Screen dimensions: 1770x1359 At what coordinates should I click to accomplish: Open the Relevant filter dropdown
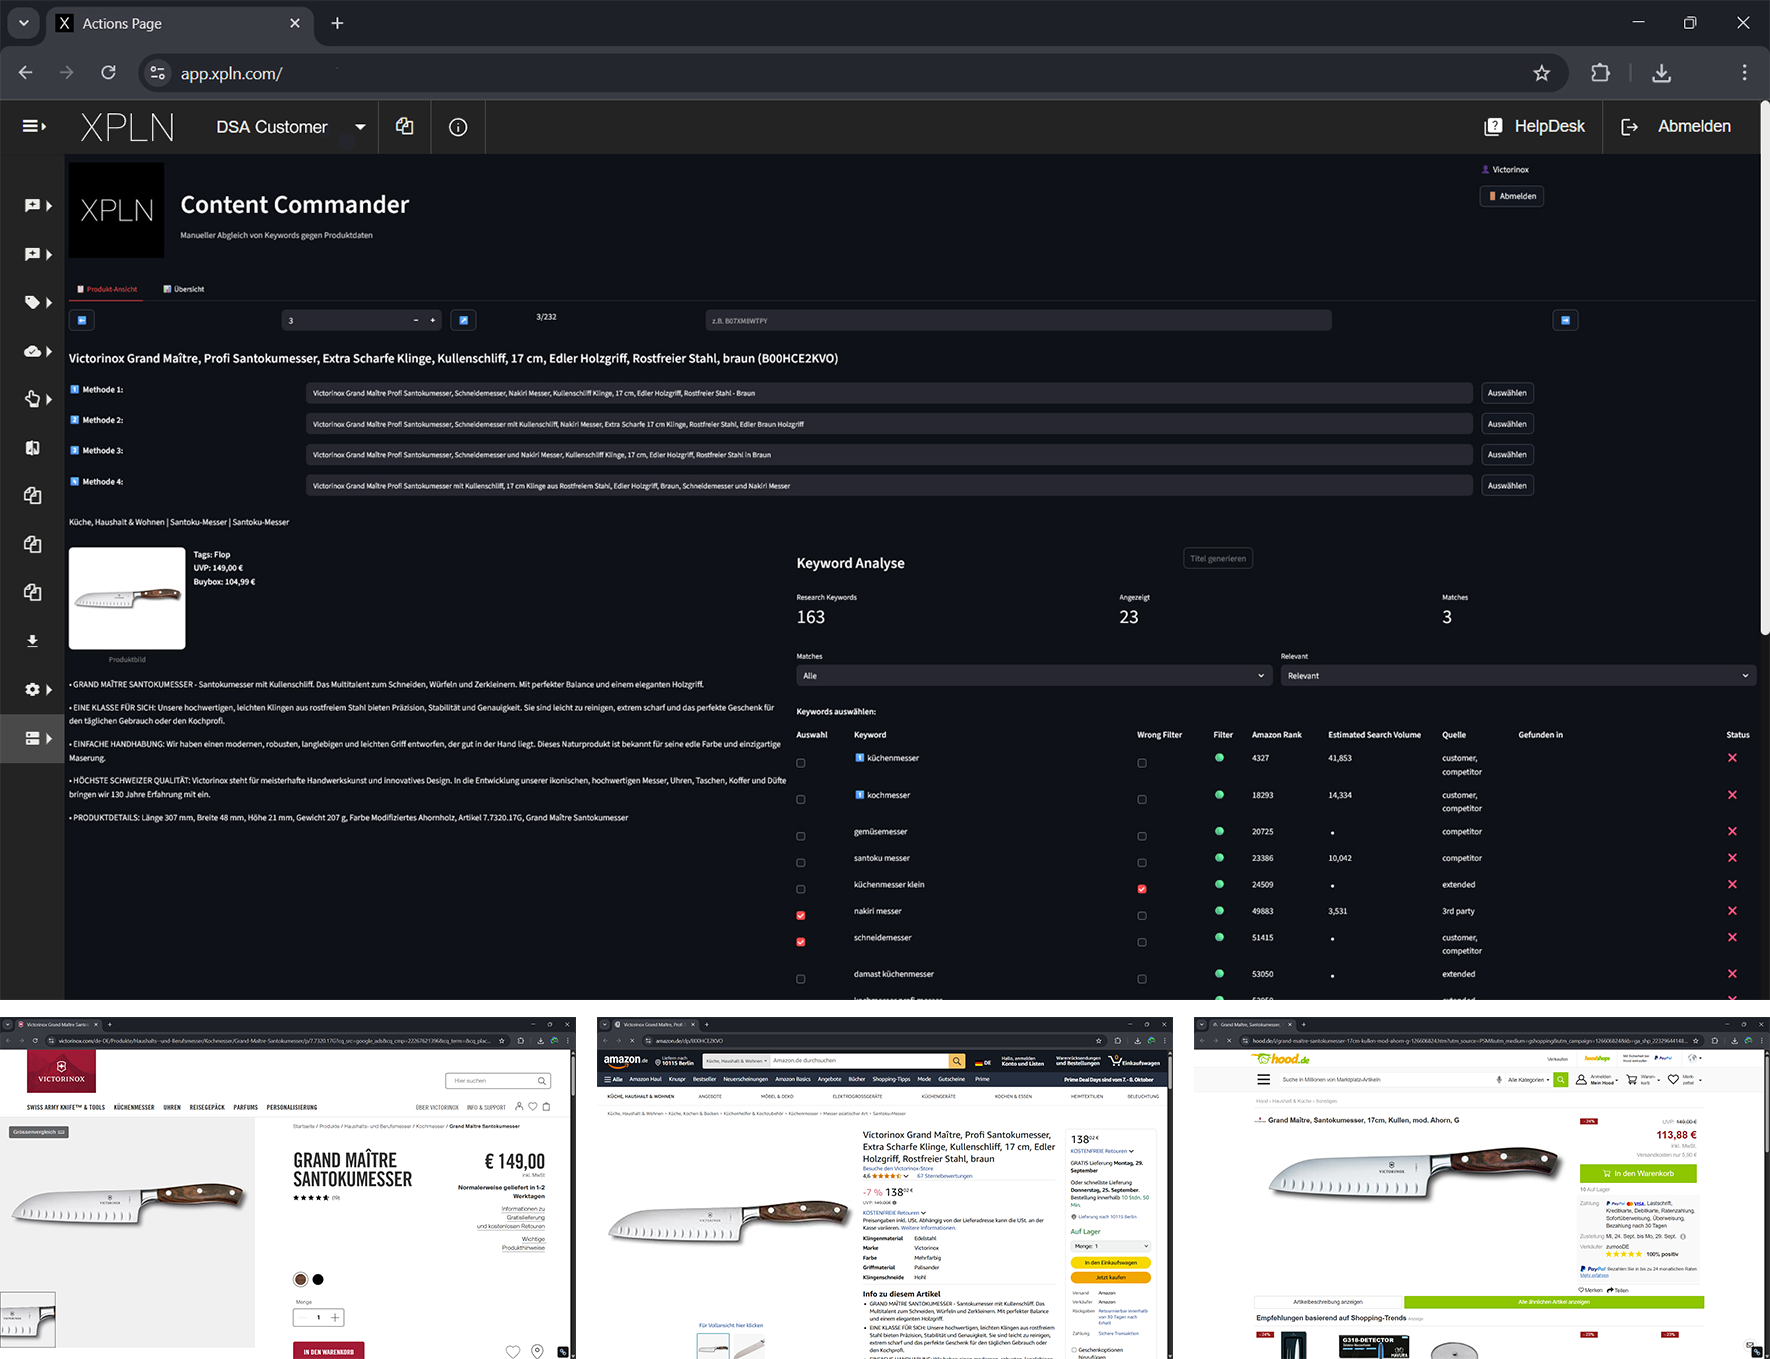coord(1517,676)
